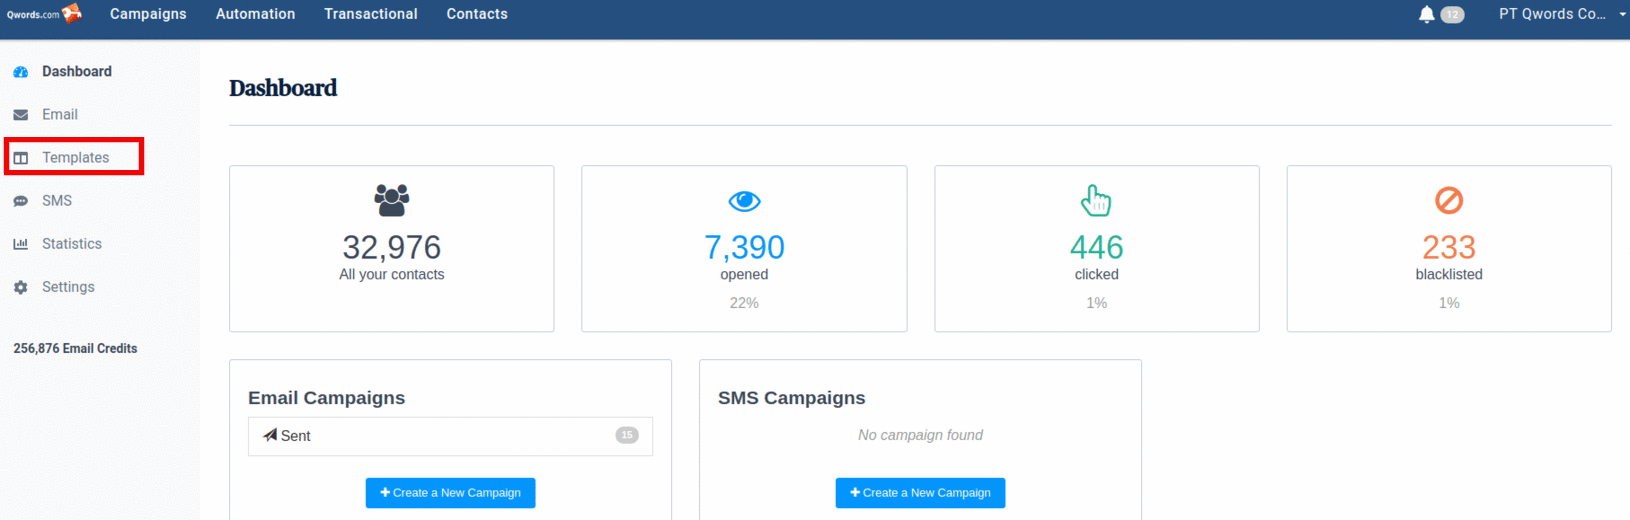The height and width of the screenshot is (520, 1630).
Task: Go to the Transactional menu
Action: pos(371,14)
